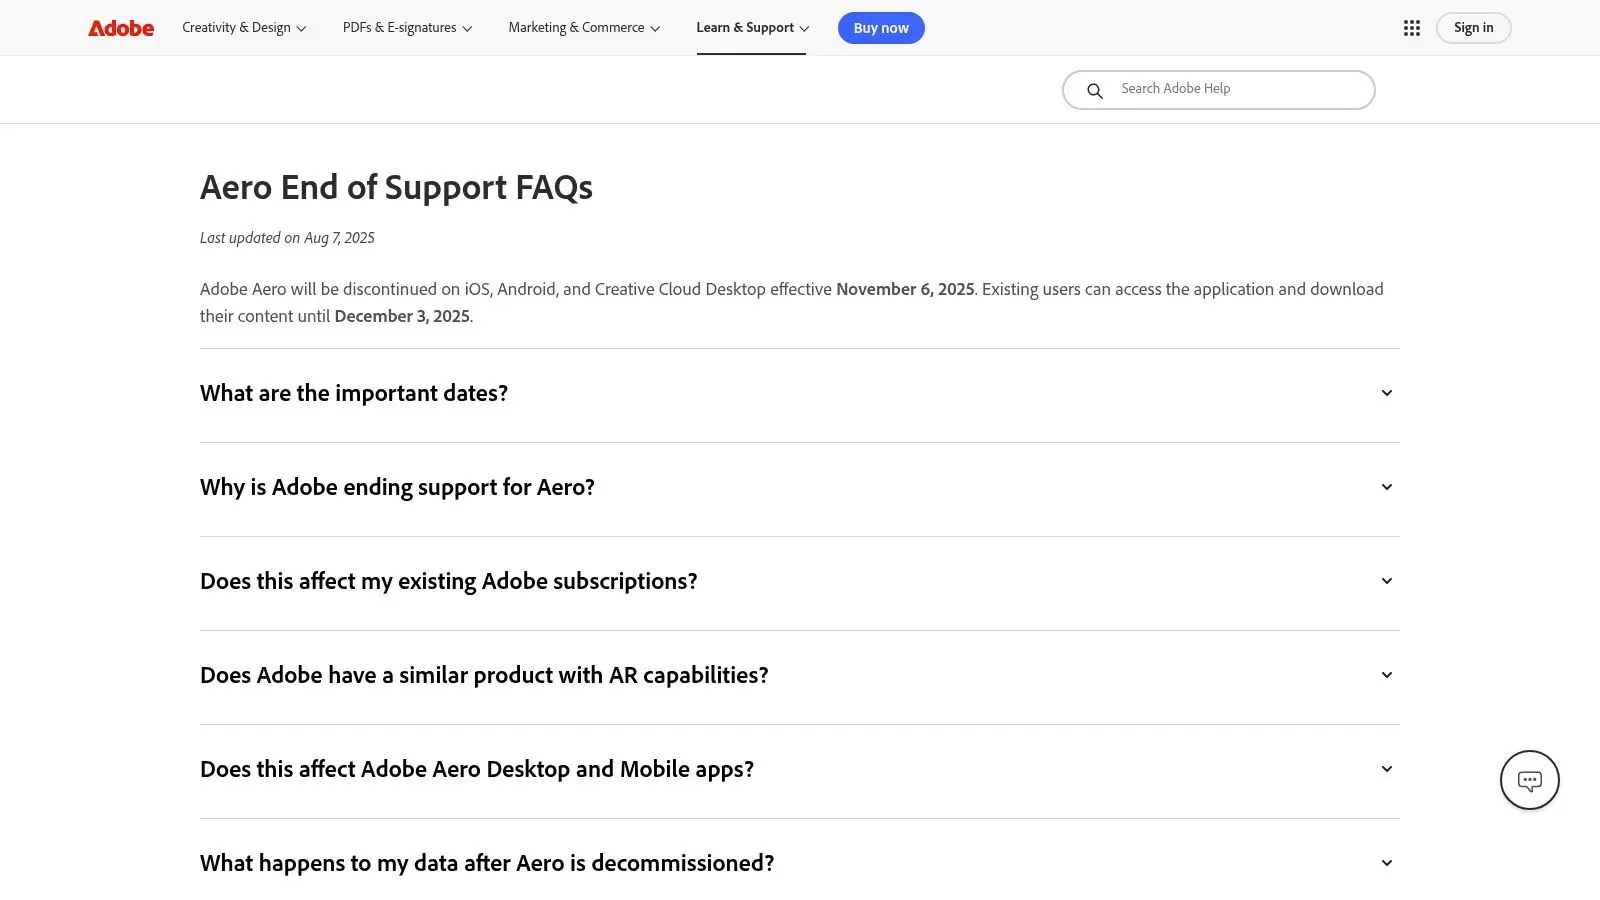Open the Marketing & Commerce dropdown

[584, 28]
